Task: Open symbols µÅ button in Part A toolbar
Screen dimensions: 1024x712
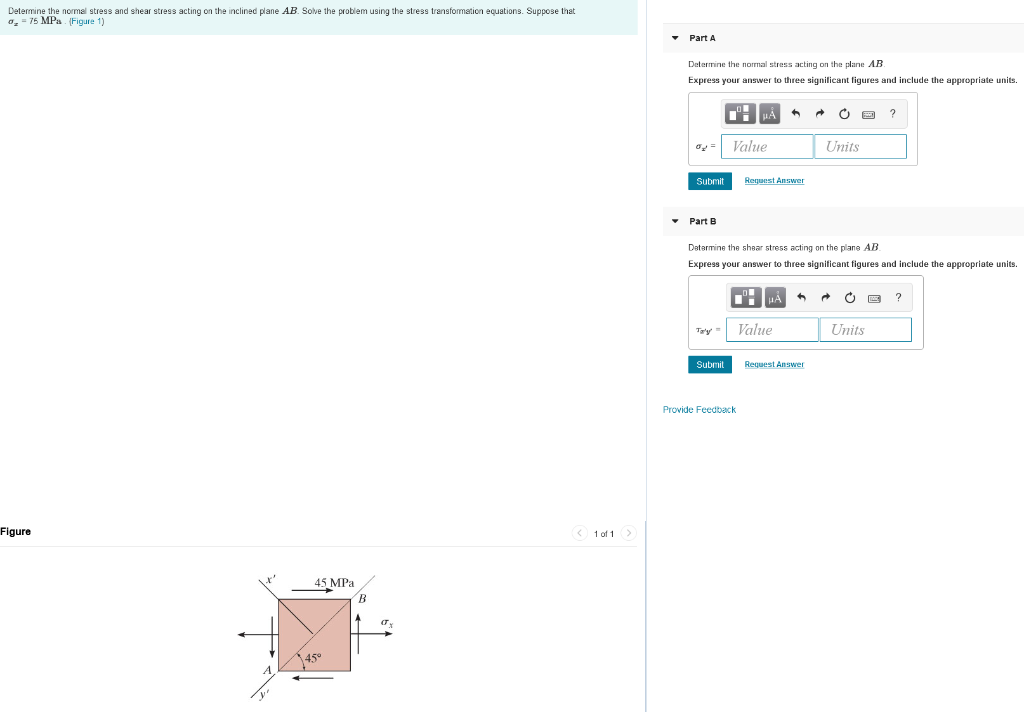Action: 769,114
